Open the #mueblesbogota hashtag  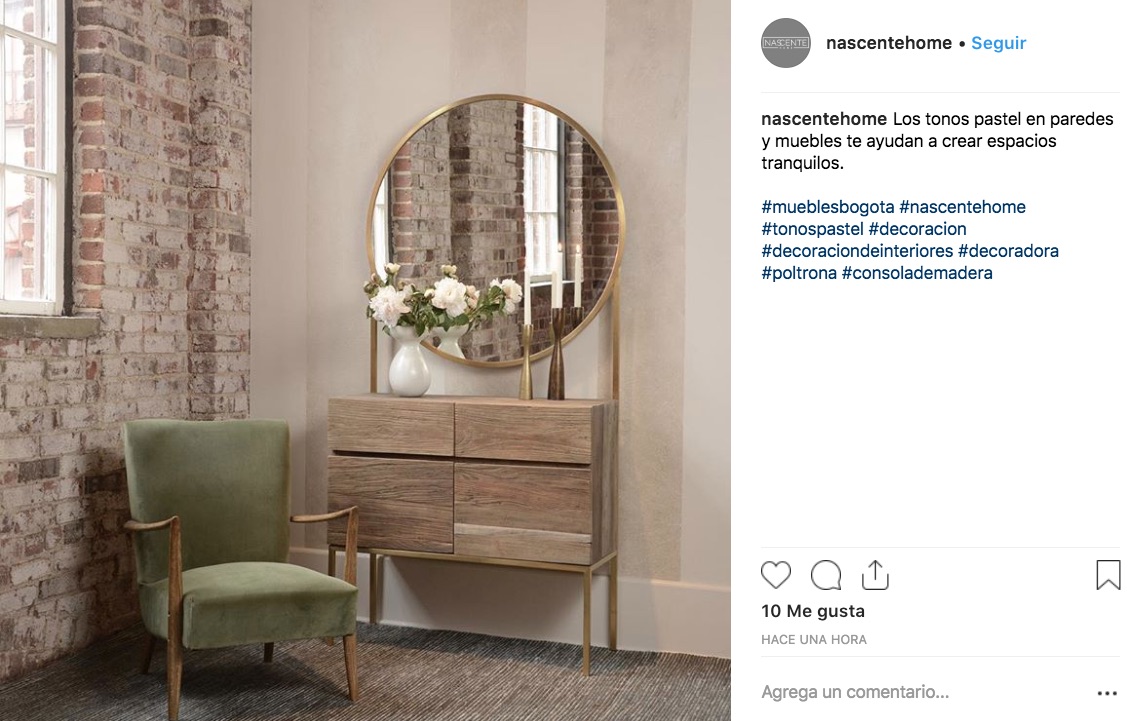tap(828, 207)
